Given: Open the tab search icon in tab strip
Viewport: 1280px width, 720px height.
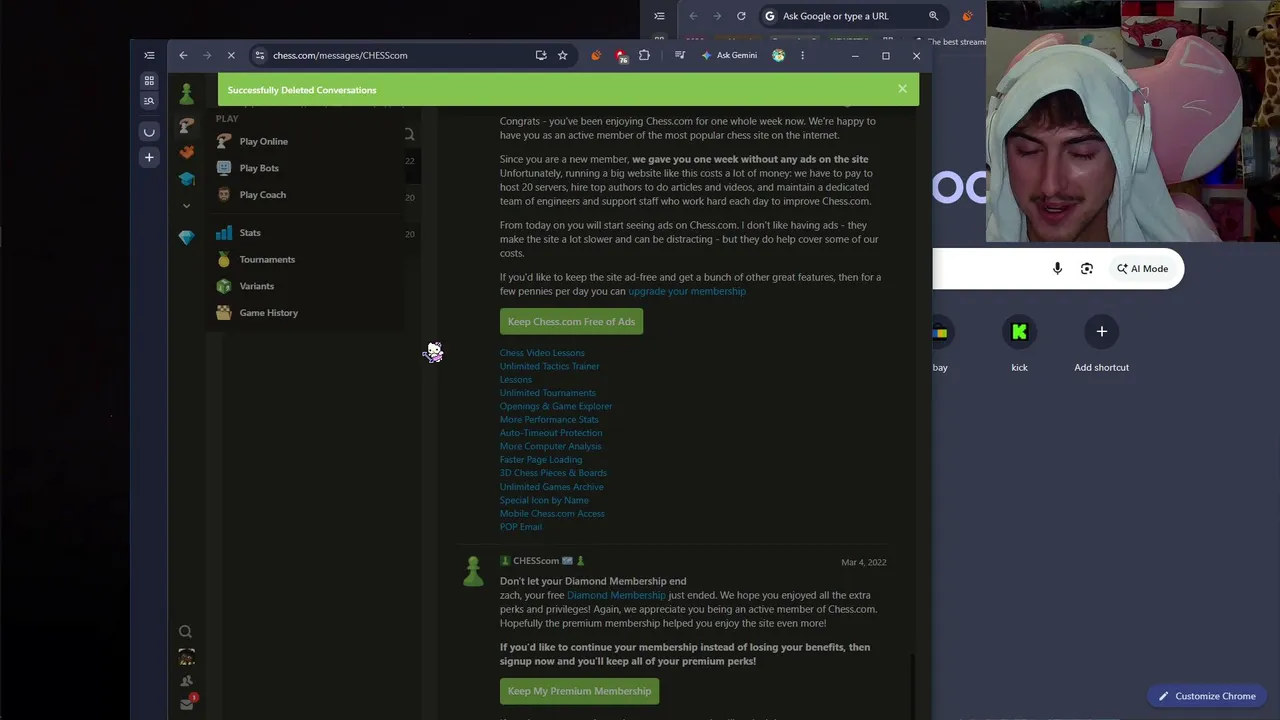Looking at the screenshot, I should click(x=149, y=100).
